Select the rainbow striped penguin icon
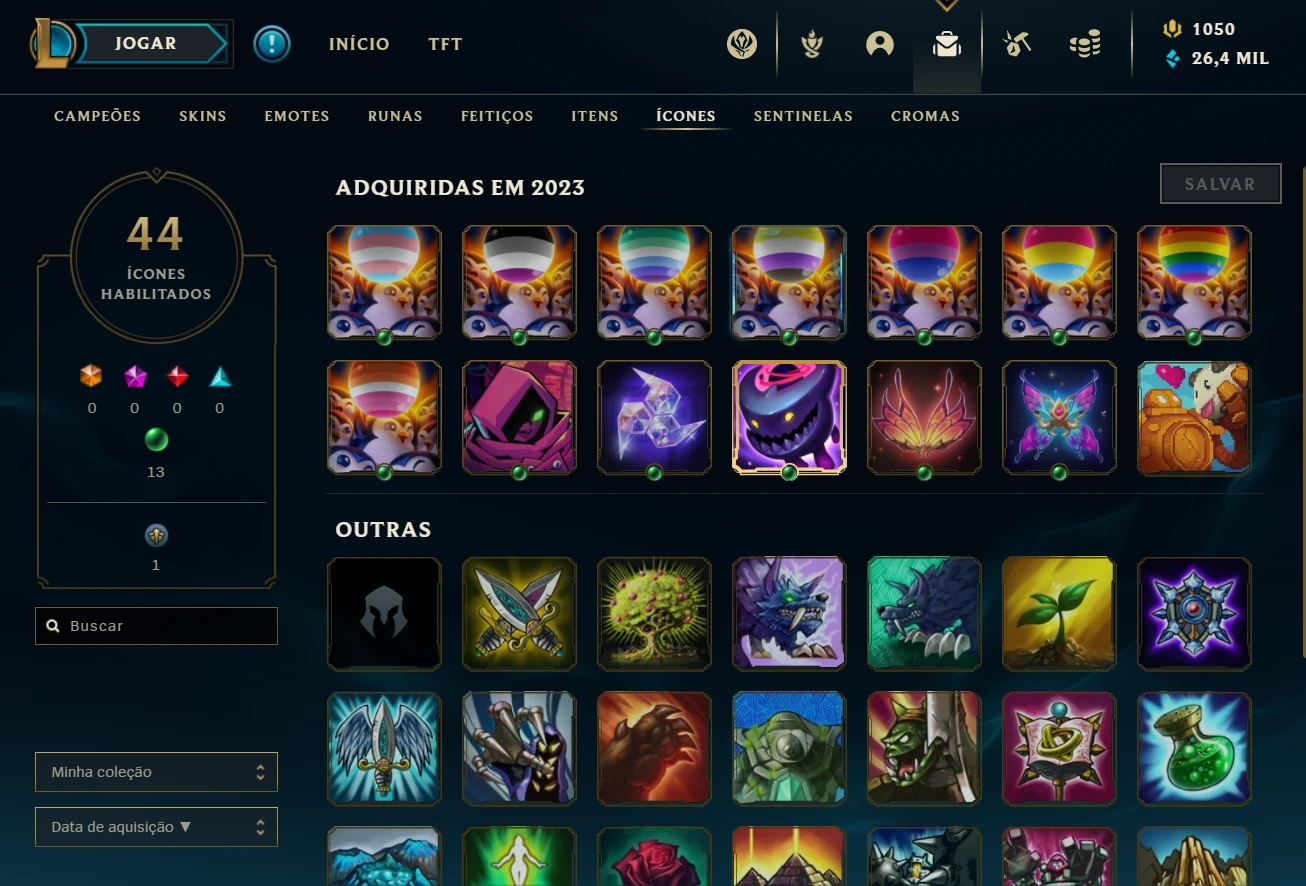The image size is (1306, 886). click(x=1194, y=282)
